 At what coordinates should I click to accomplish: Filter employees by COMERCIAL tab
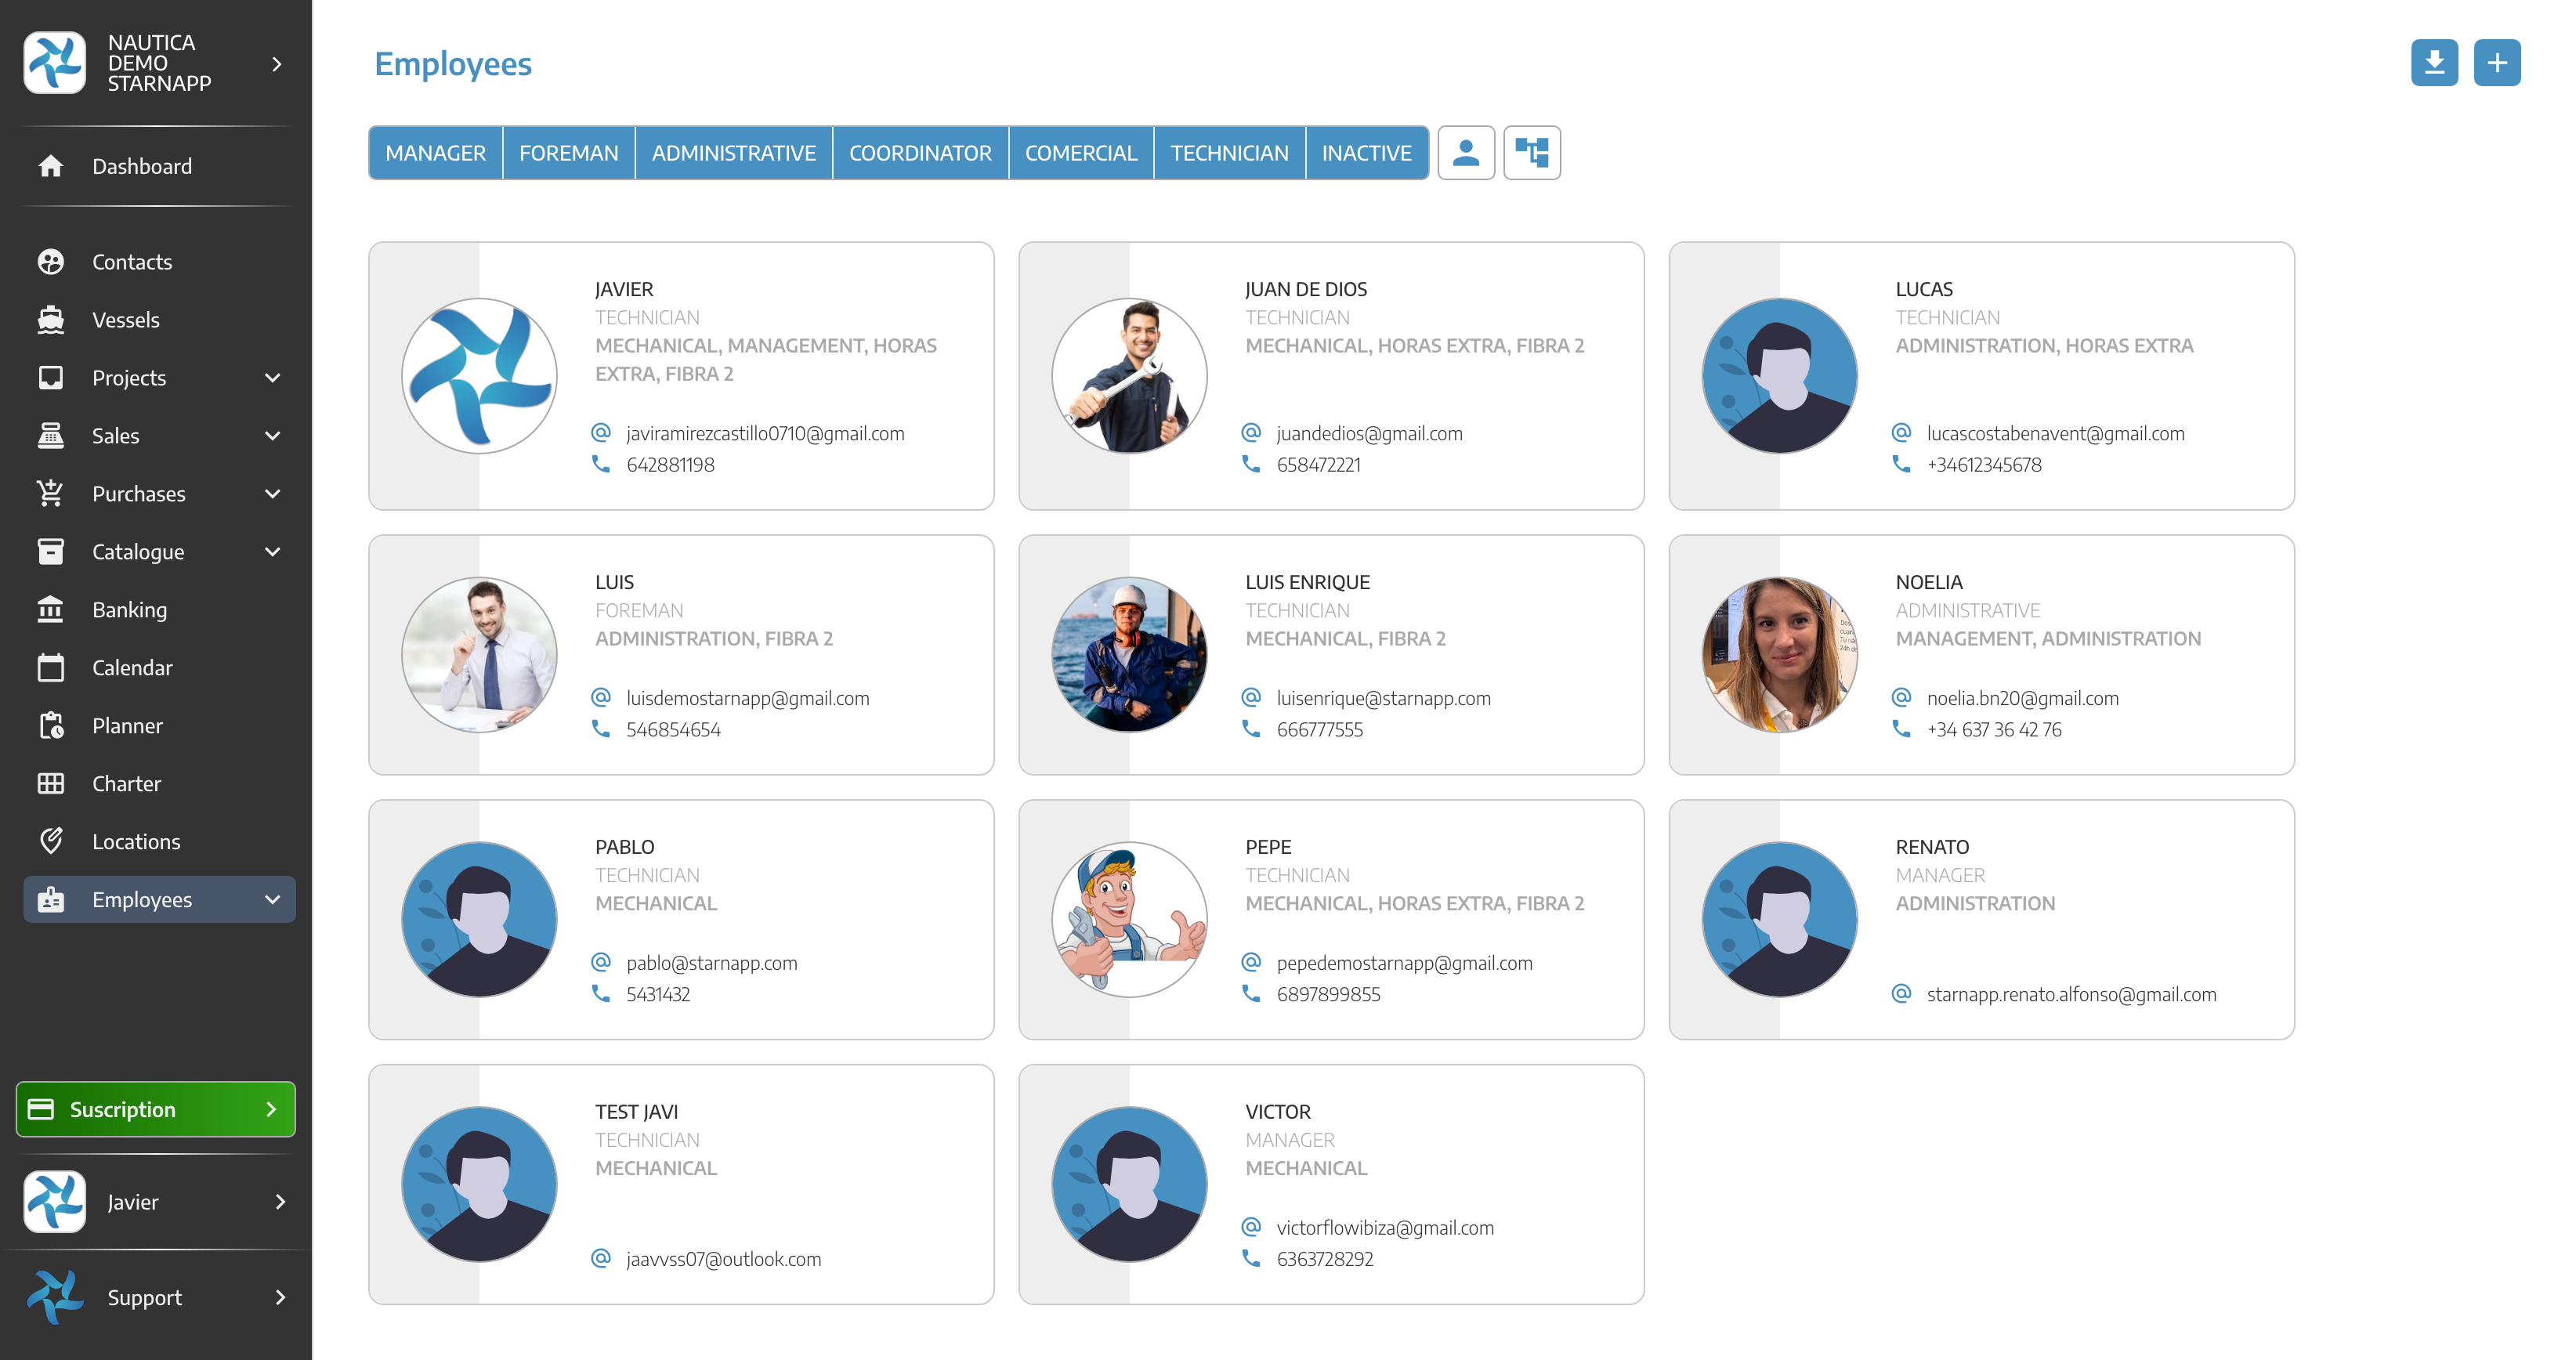tap(1081, 153)
